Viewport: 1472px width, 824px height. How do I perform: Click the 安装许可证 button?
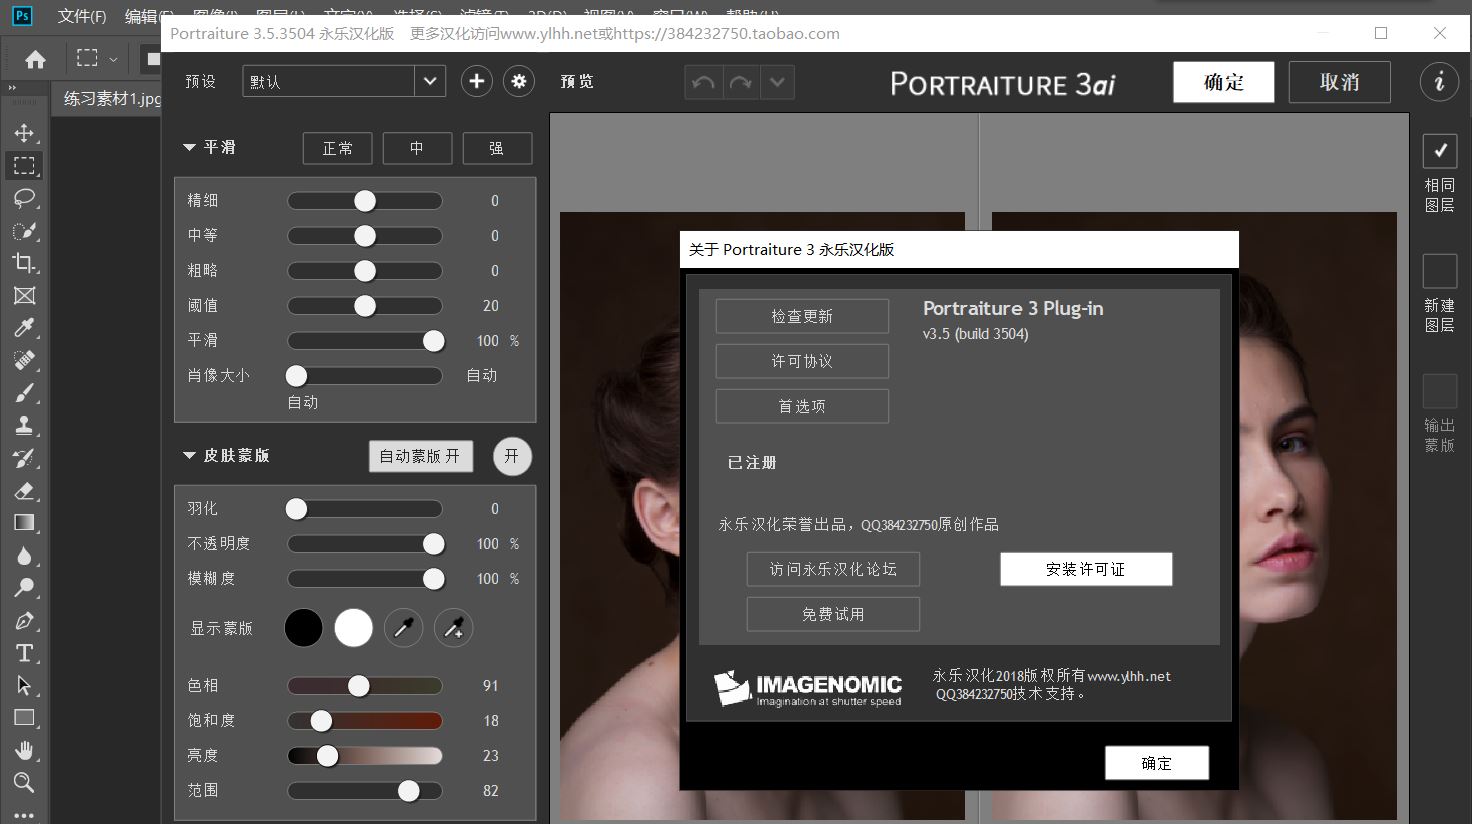(1086, 569)
